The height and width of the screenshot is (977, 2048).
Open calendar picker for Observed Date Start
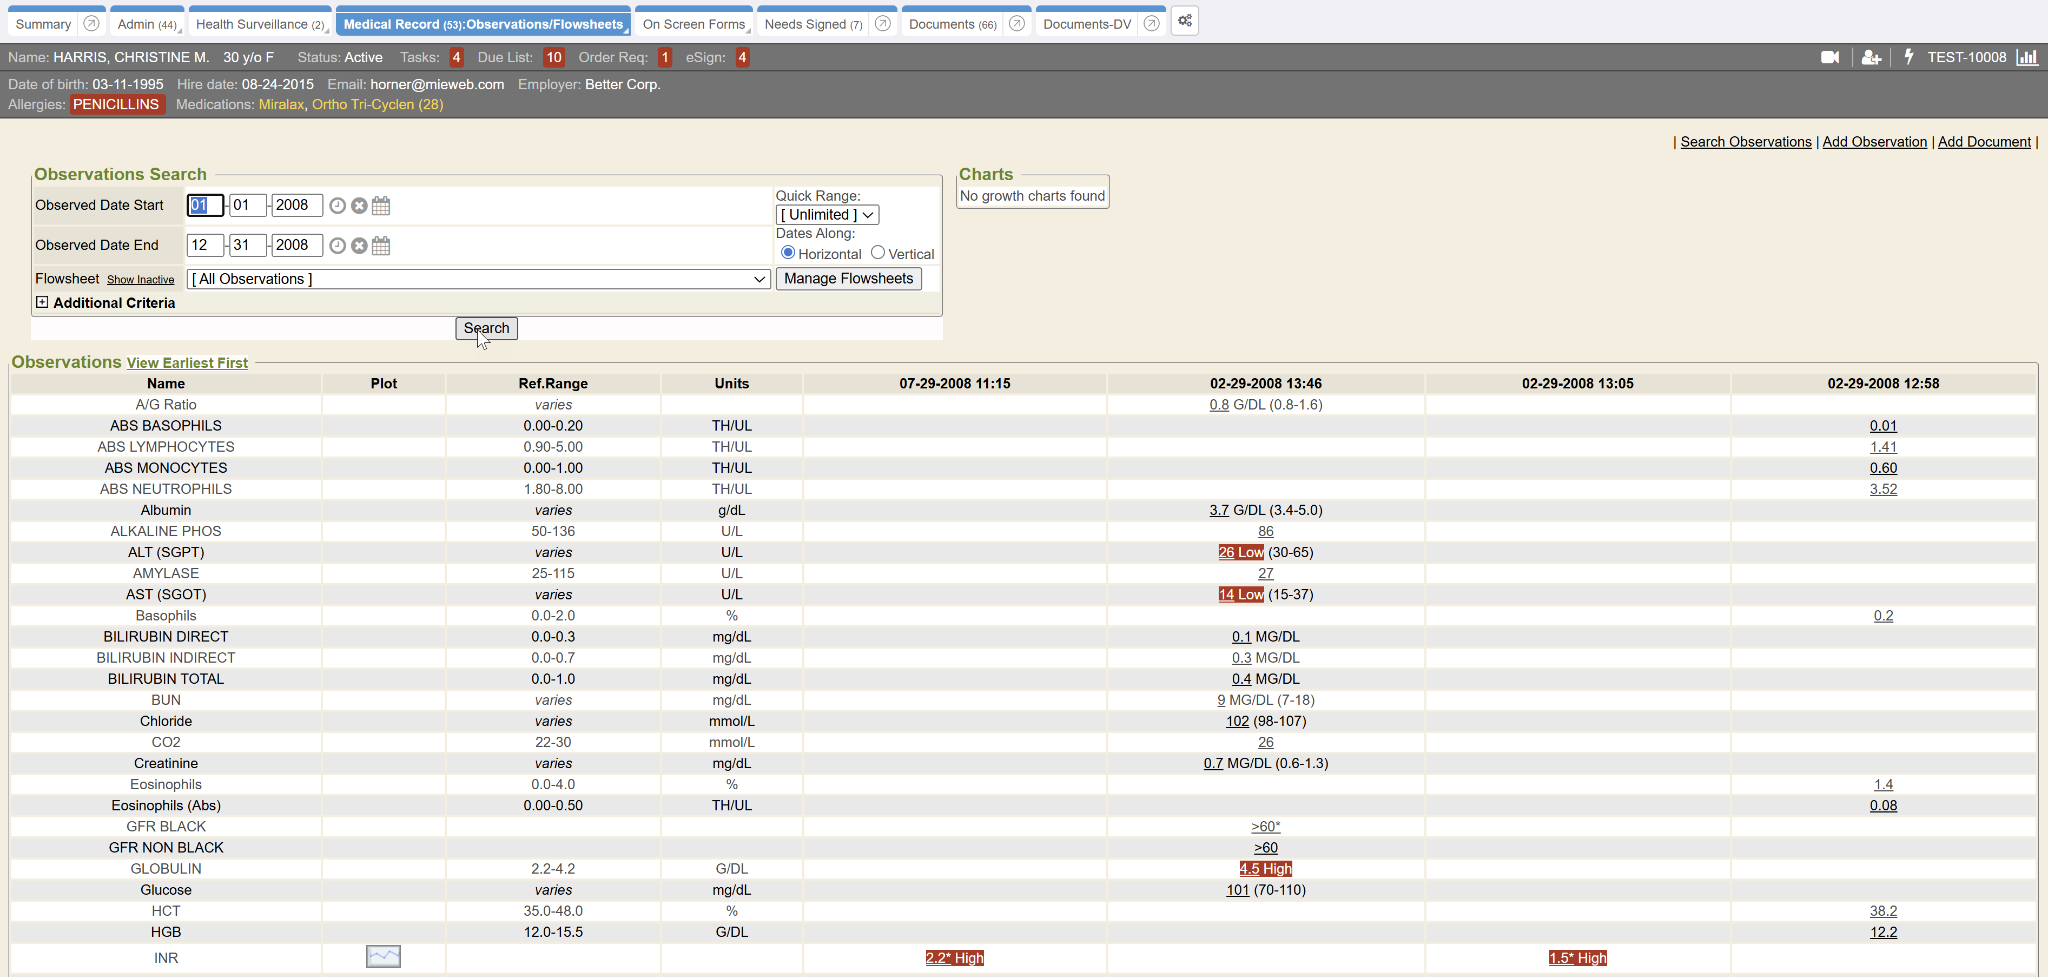point(381,206)
